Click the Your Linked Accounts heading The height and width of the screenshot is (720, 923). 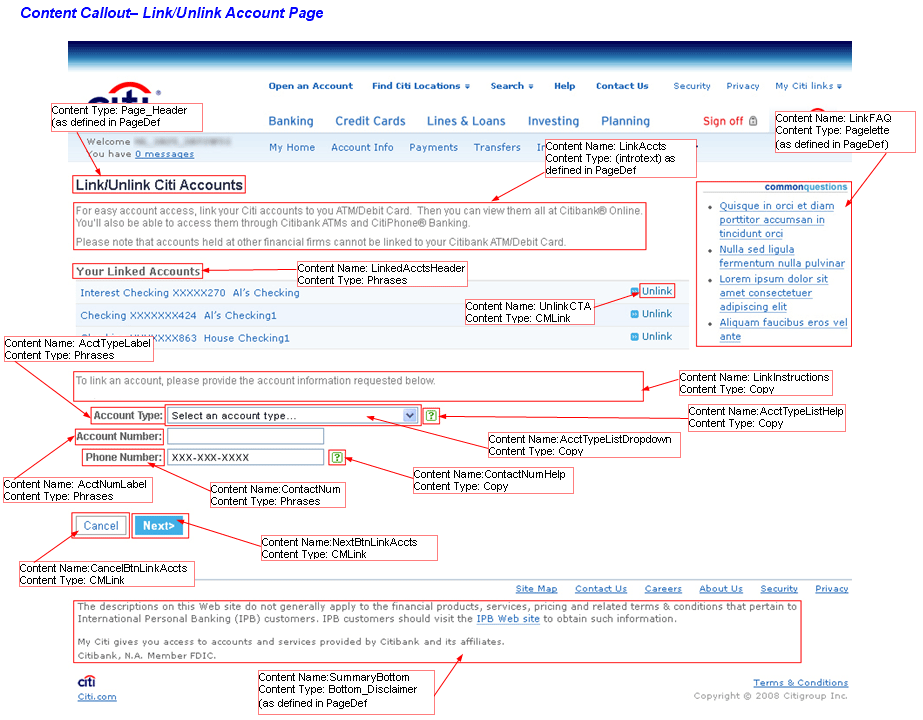click(x=138, y=271)
